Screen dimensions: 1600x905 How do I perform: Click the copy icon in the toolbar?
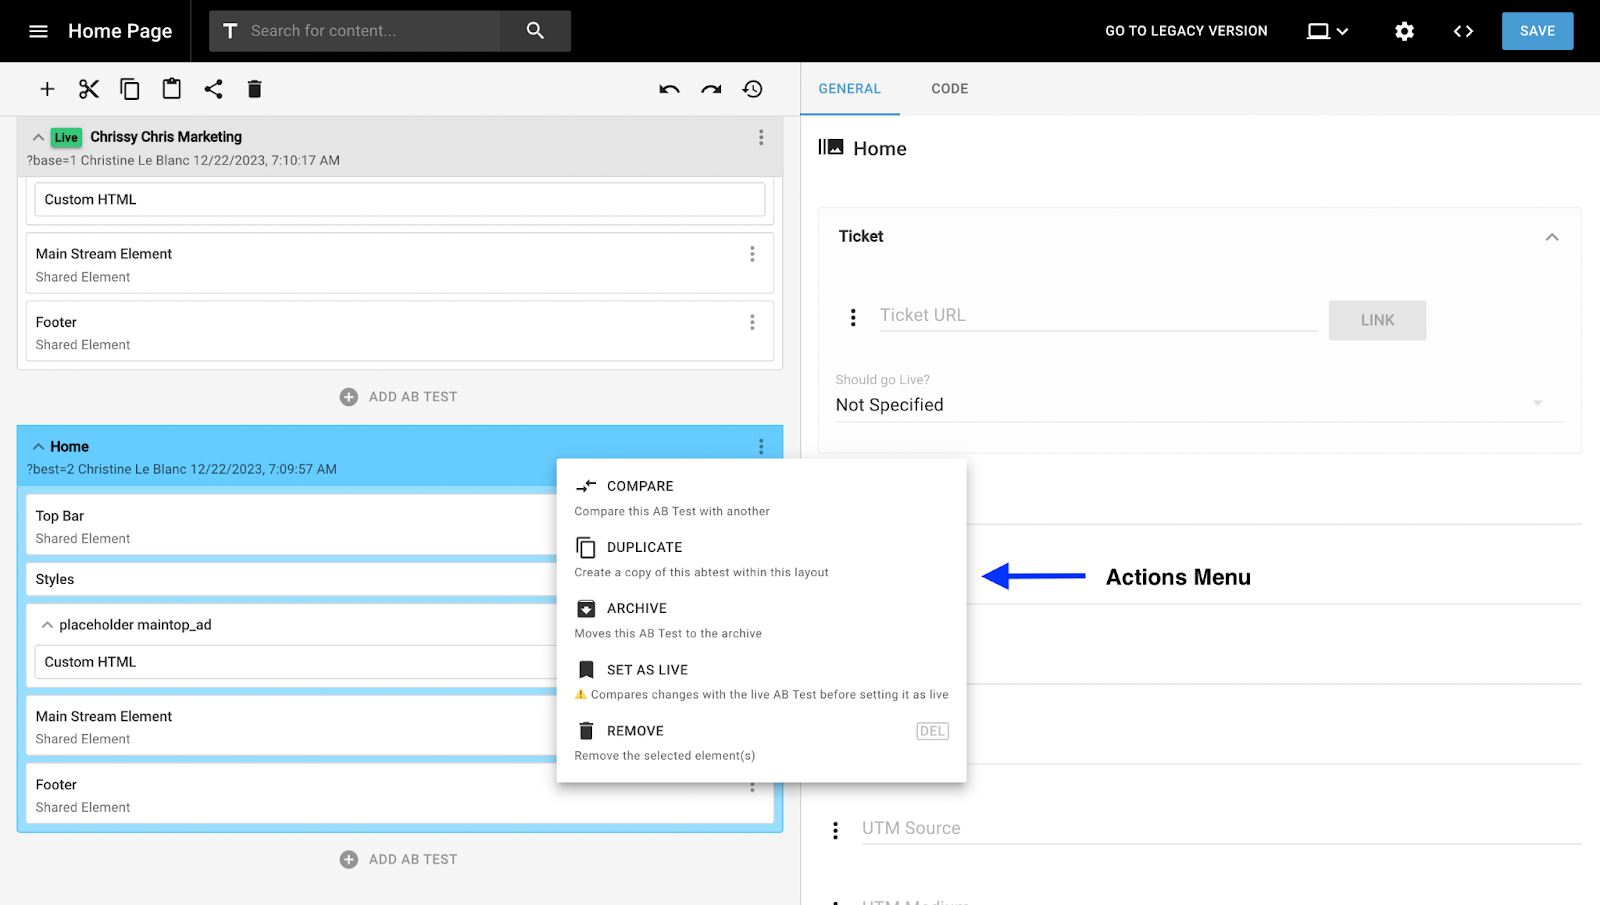tap(129, 88)
